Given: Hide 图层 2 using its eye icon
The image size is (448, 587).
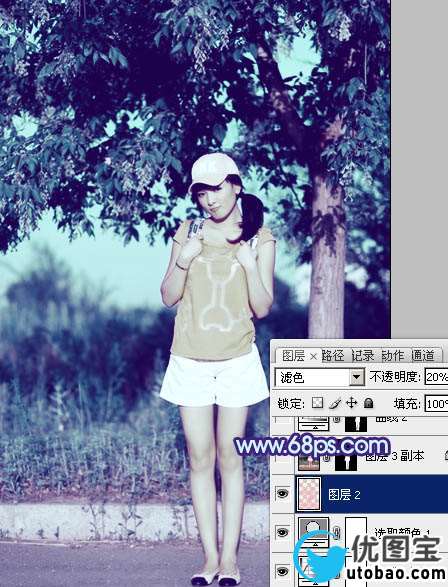Looking at the screenshot, I should 282,494.
